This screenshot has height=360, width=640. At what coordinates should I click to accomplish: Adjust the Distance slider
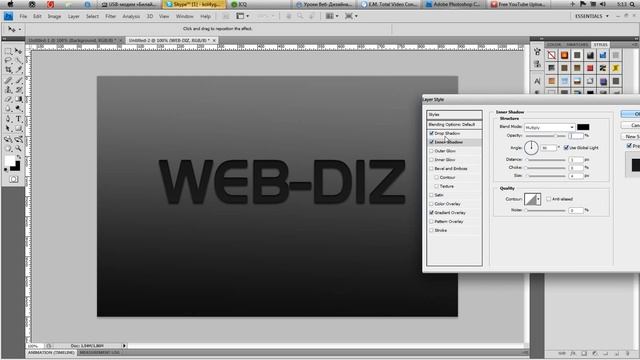pyautogui.click(x=546, y=160)
